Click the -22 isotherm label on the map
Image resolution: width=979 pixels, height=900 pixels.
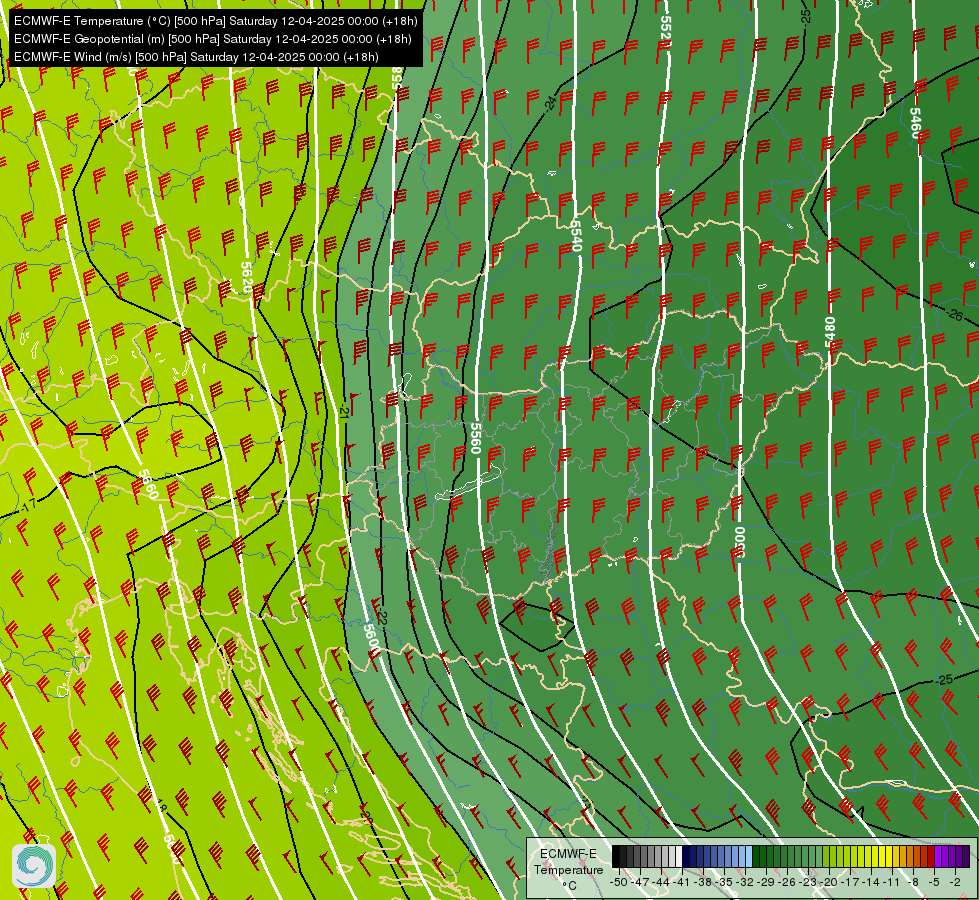[381, 615]
